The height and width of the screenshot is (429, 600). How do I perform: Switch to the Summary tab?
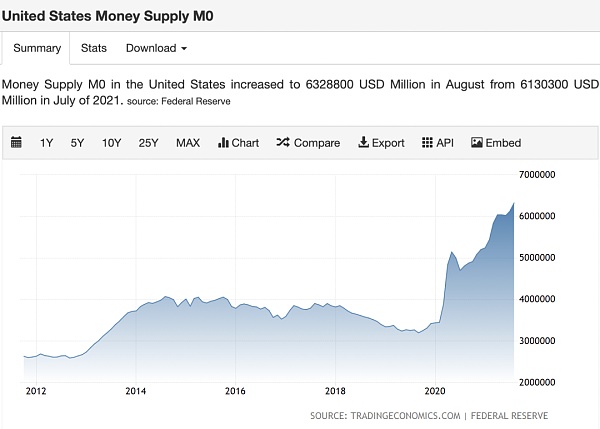37,48
